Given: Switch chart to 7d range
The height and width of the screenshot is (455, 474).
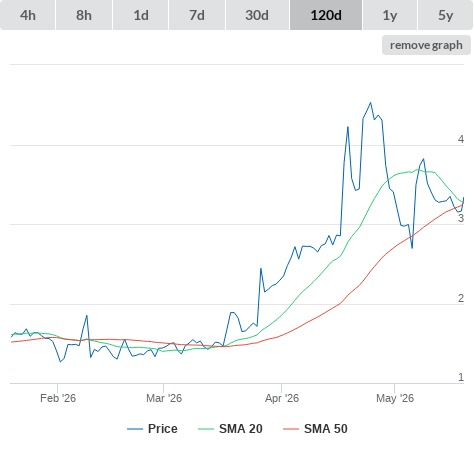Looking at the screenshot, I should (197, 15).
